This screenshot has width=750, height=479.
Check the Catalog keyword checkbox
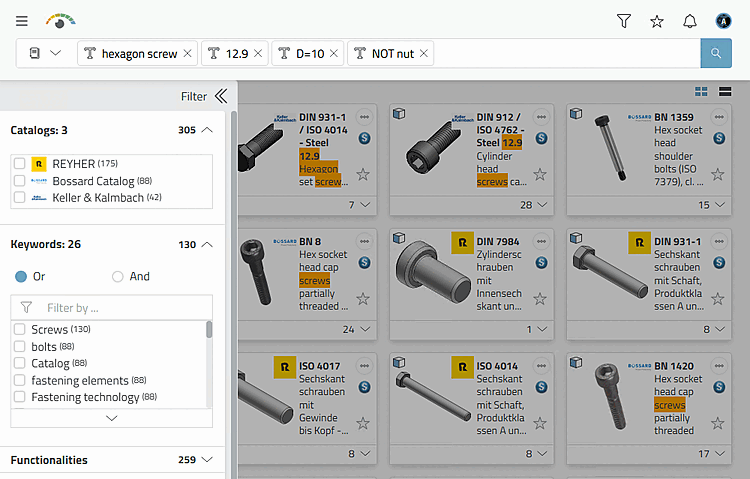click(x=20, y=363)
